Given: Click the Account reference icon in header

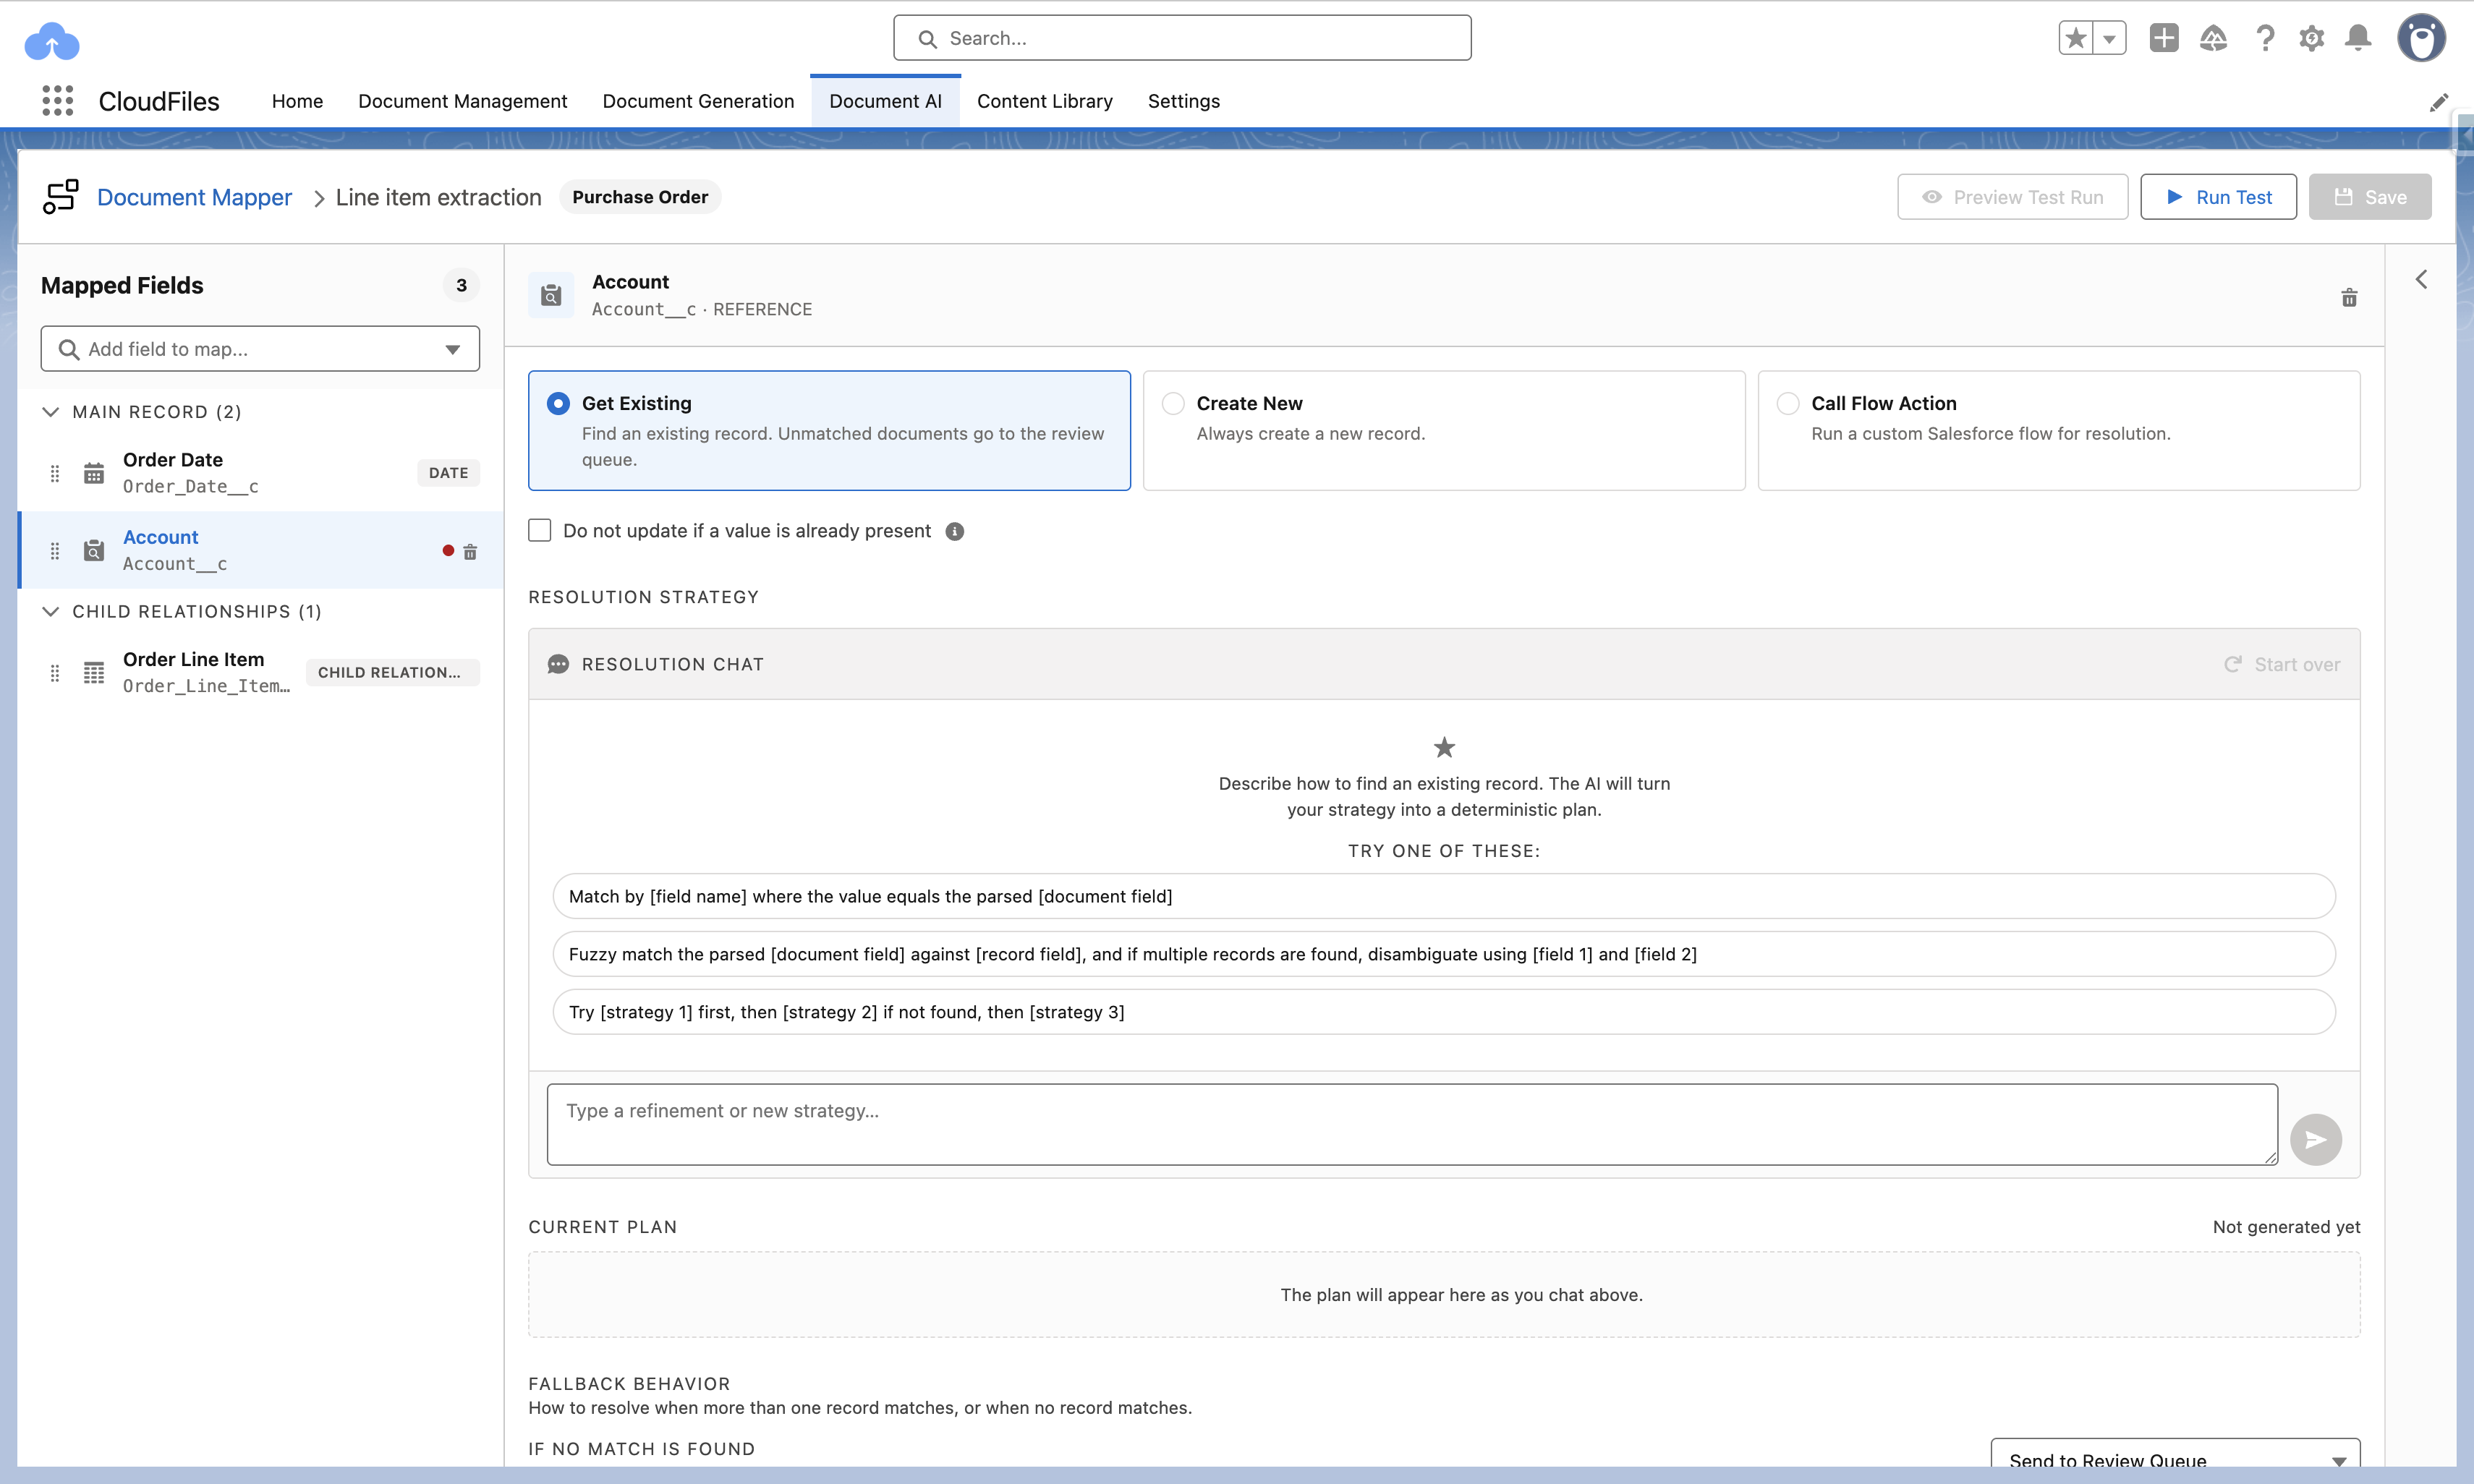Looking at the screenshot, I should pos(551,295).
